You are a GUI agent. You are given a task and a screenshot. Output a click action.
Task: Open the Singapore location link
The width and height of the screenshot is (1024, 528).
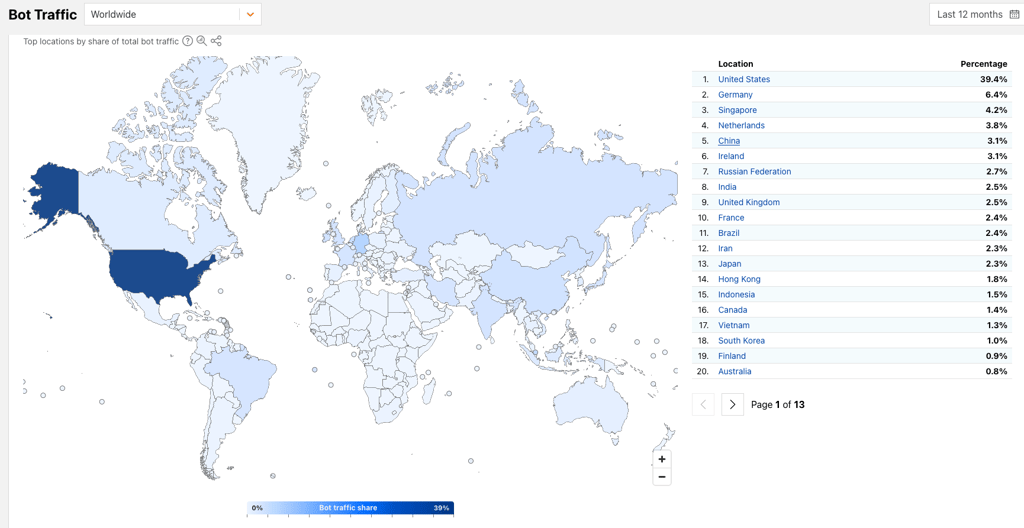coord(737,110)
